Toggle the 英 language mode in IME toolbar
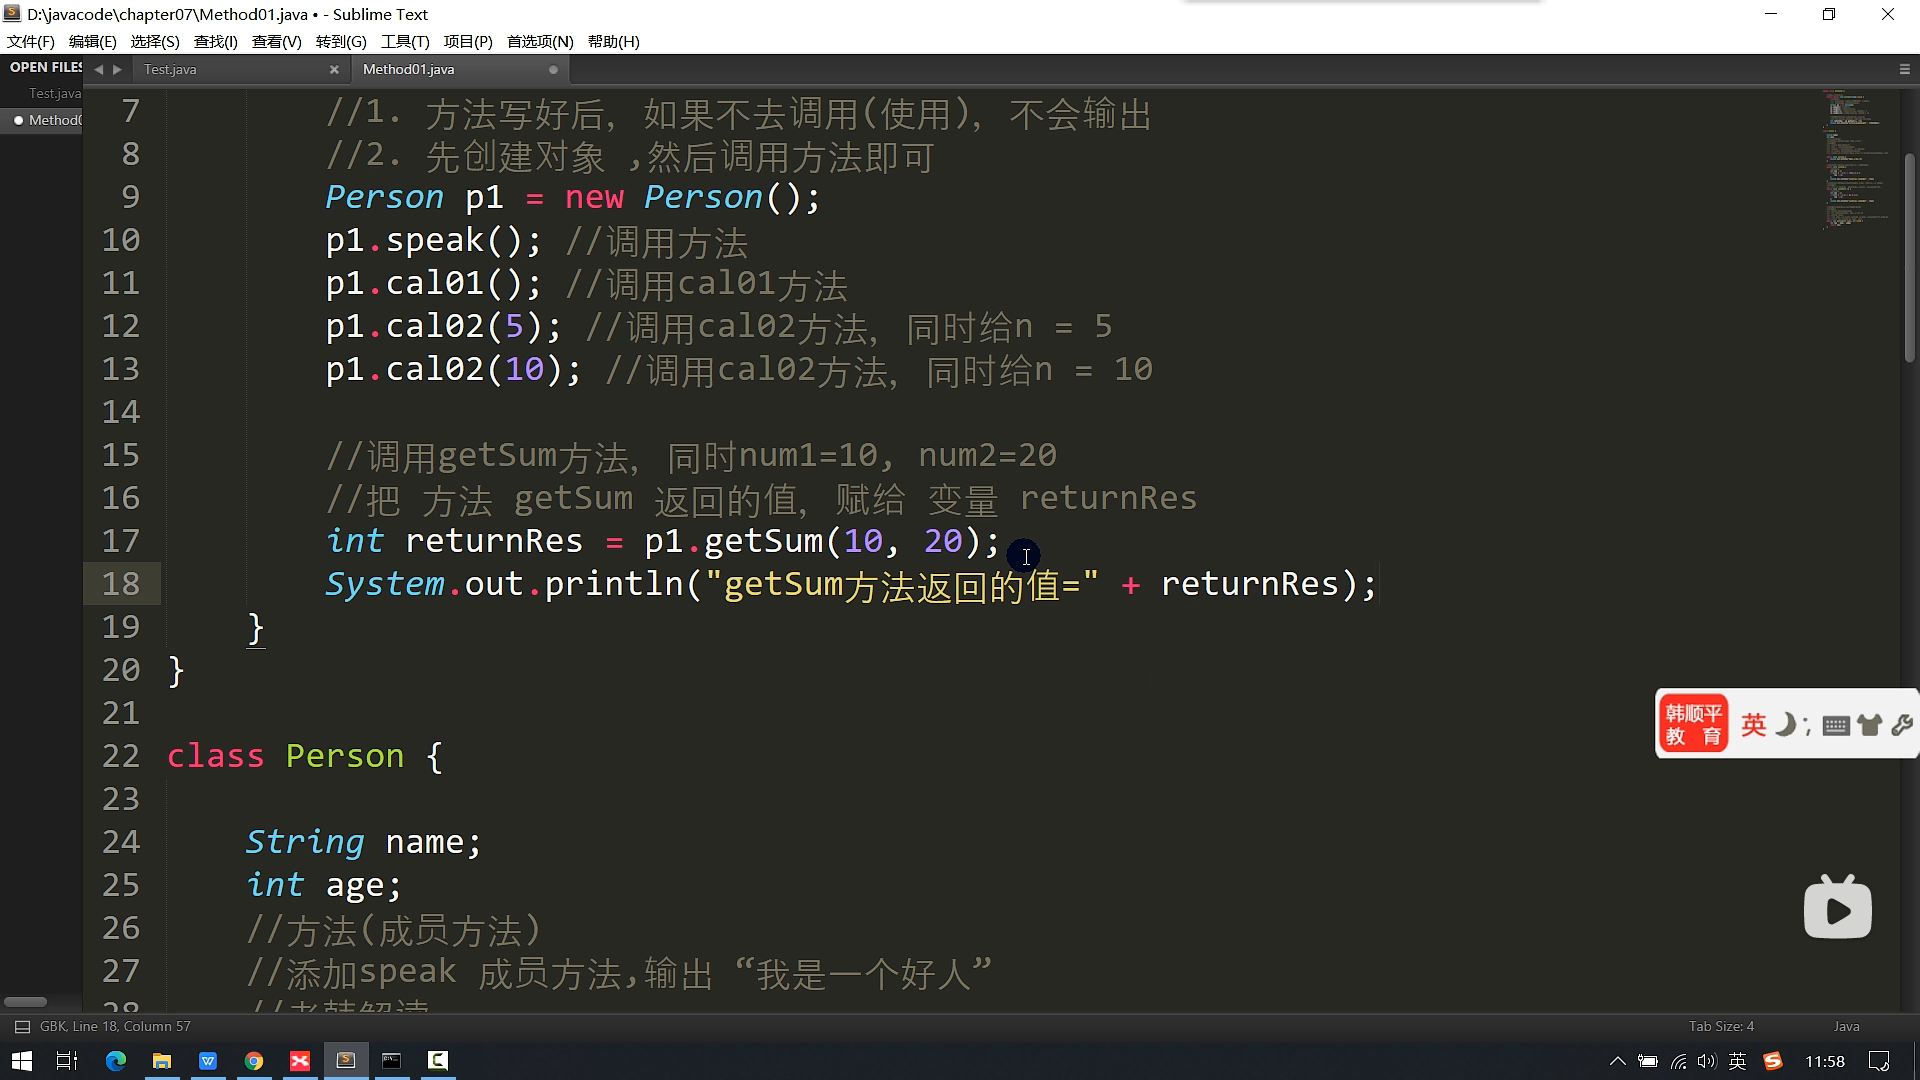 pos(1753,725)
